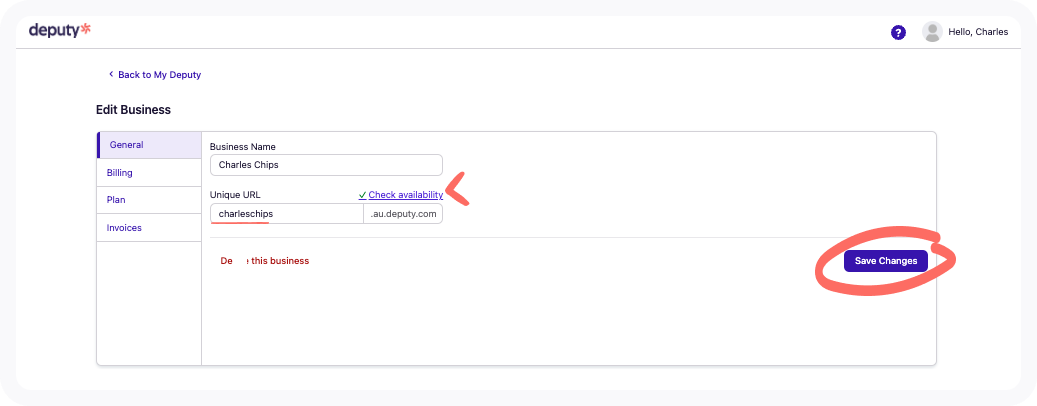Click the .au.deputy.com domain suffix box
The width and height of the screenshot is (1037, 406).
pos(403,214)
